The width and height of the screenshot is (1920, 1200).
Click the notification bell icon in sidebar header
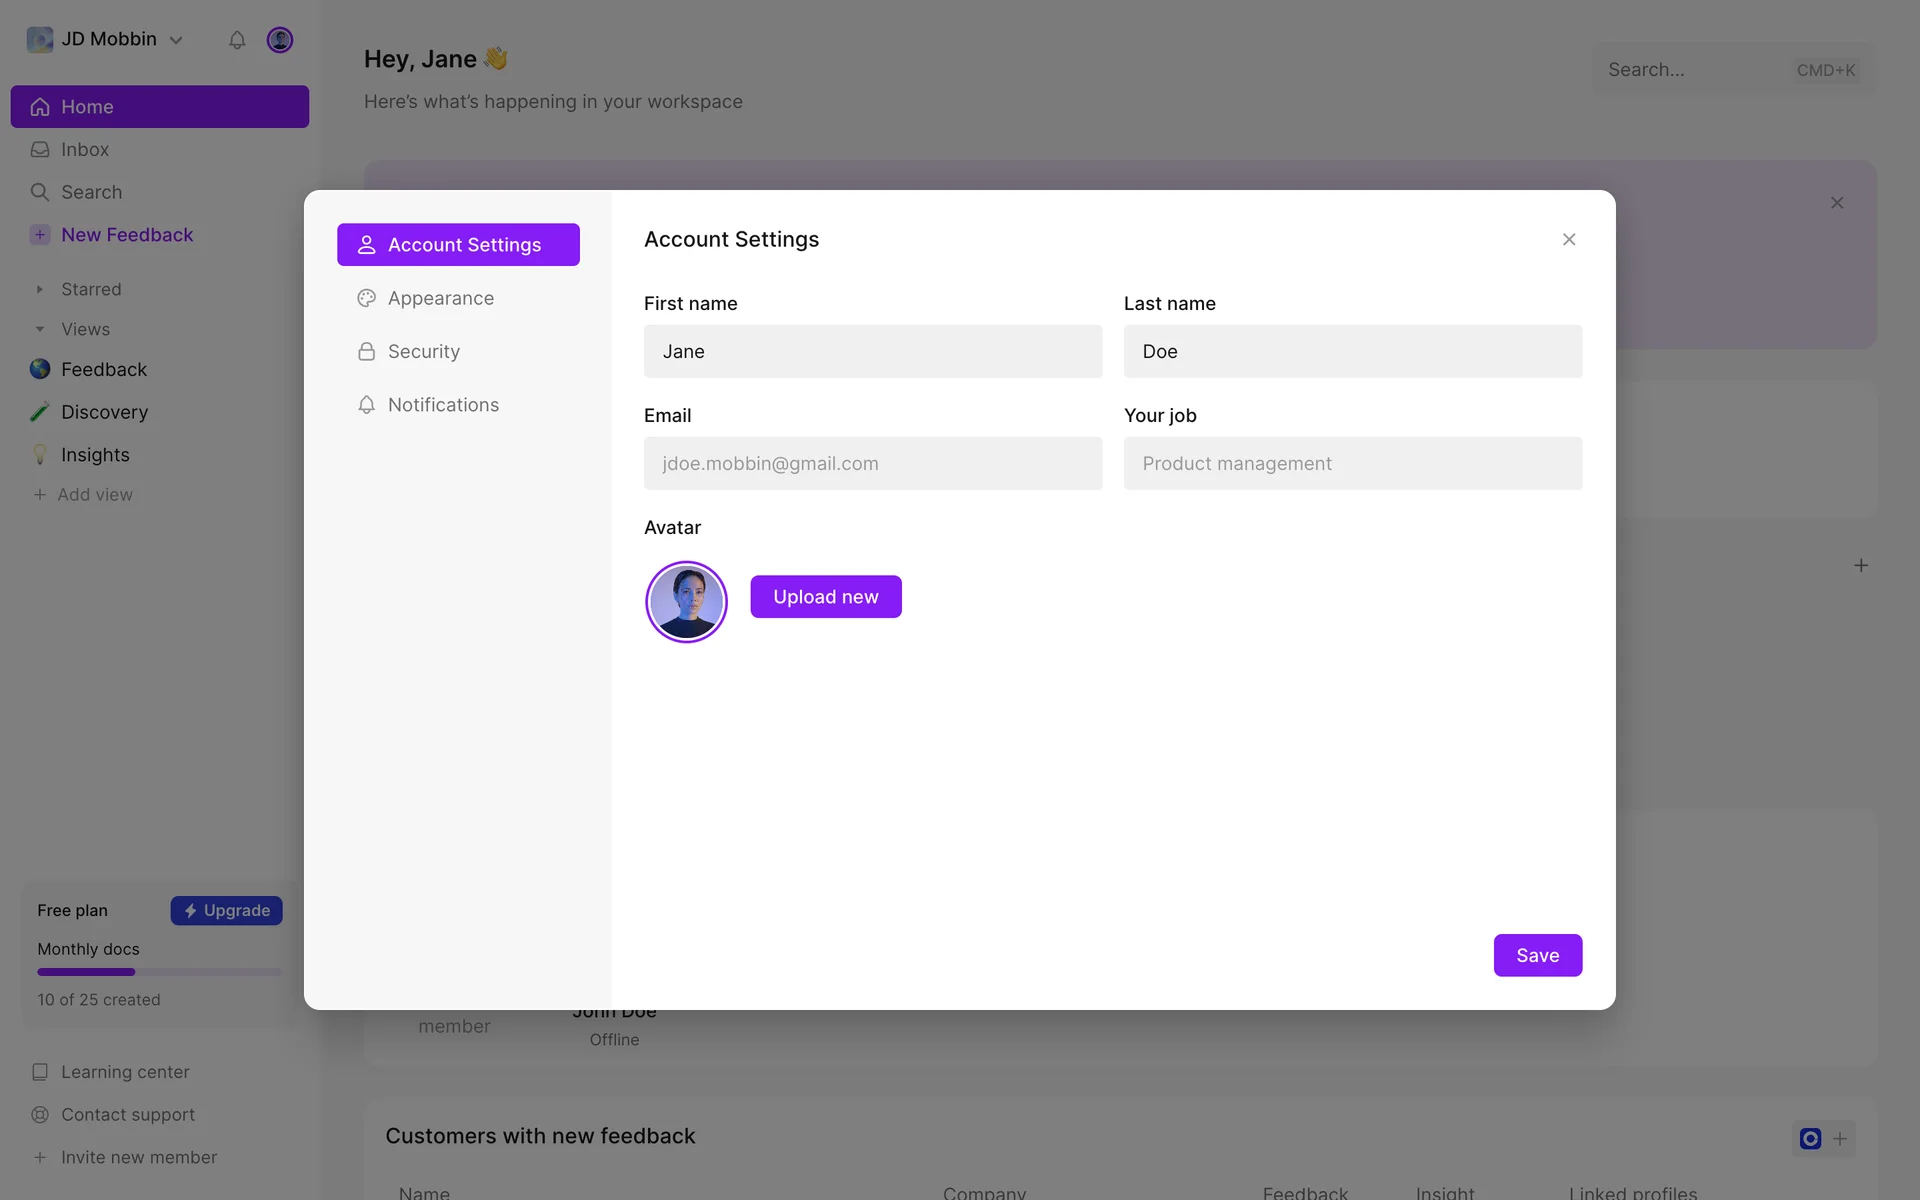[x=237, y=40]
